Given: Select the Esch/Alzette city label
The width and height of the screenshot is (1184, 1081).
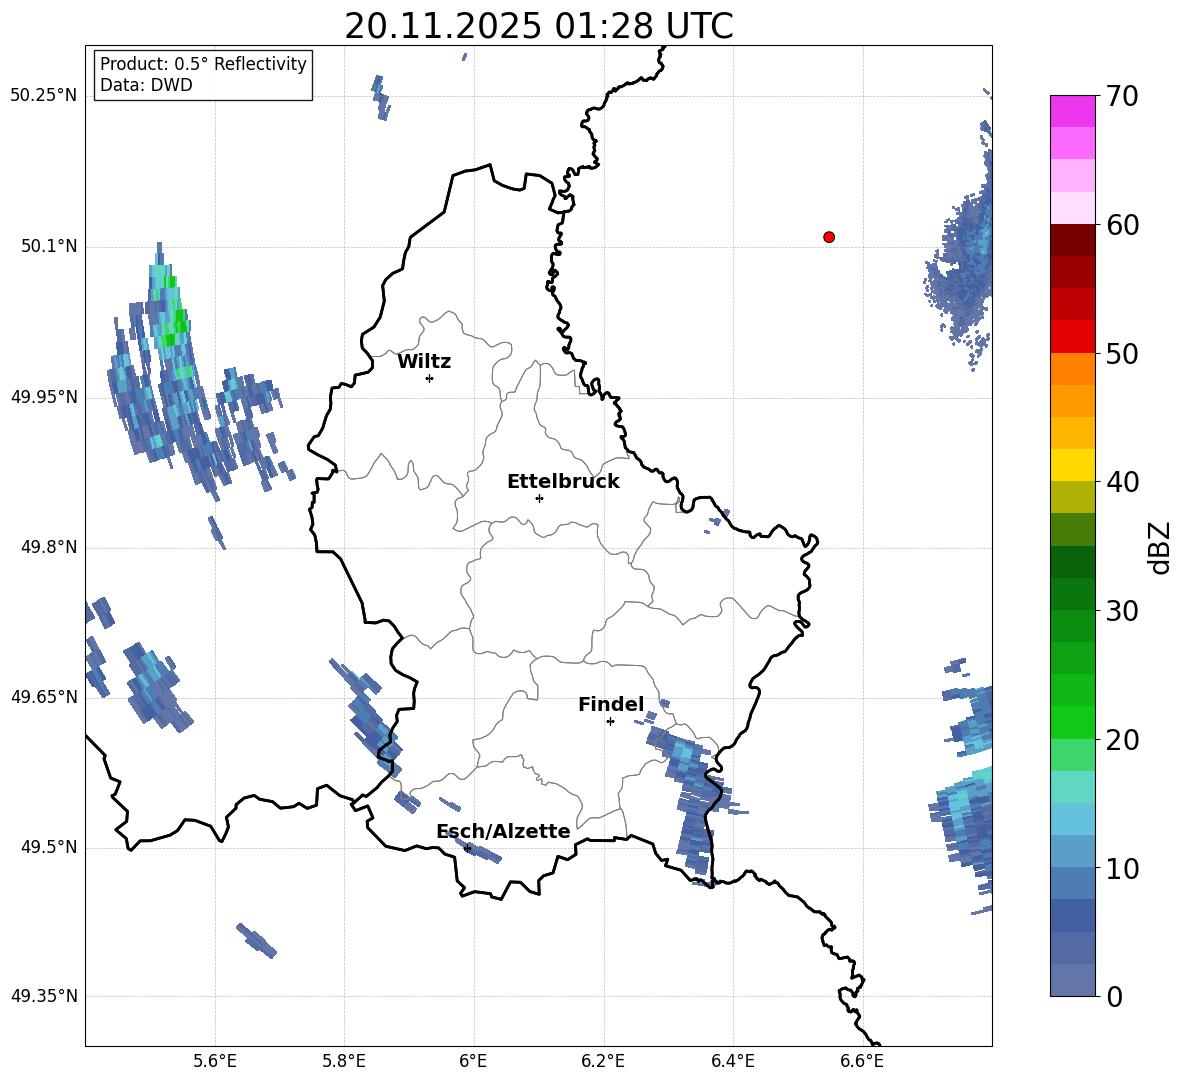Looking at the screenshot, I should [x=503, y=831].
